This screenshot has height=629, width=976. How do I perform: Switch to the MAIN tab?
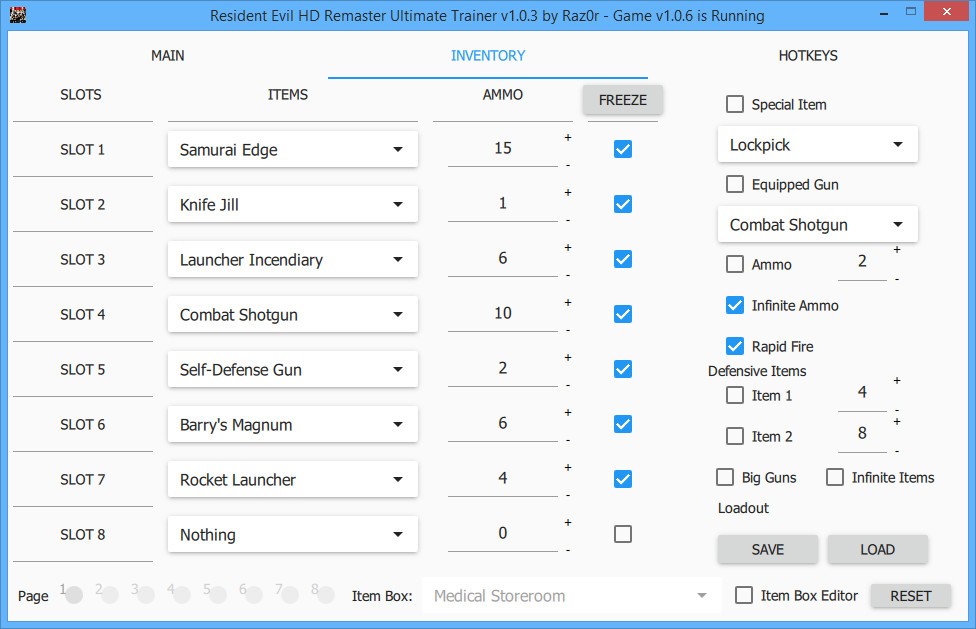[x=167, y=56]
